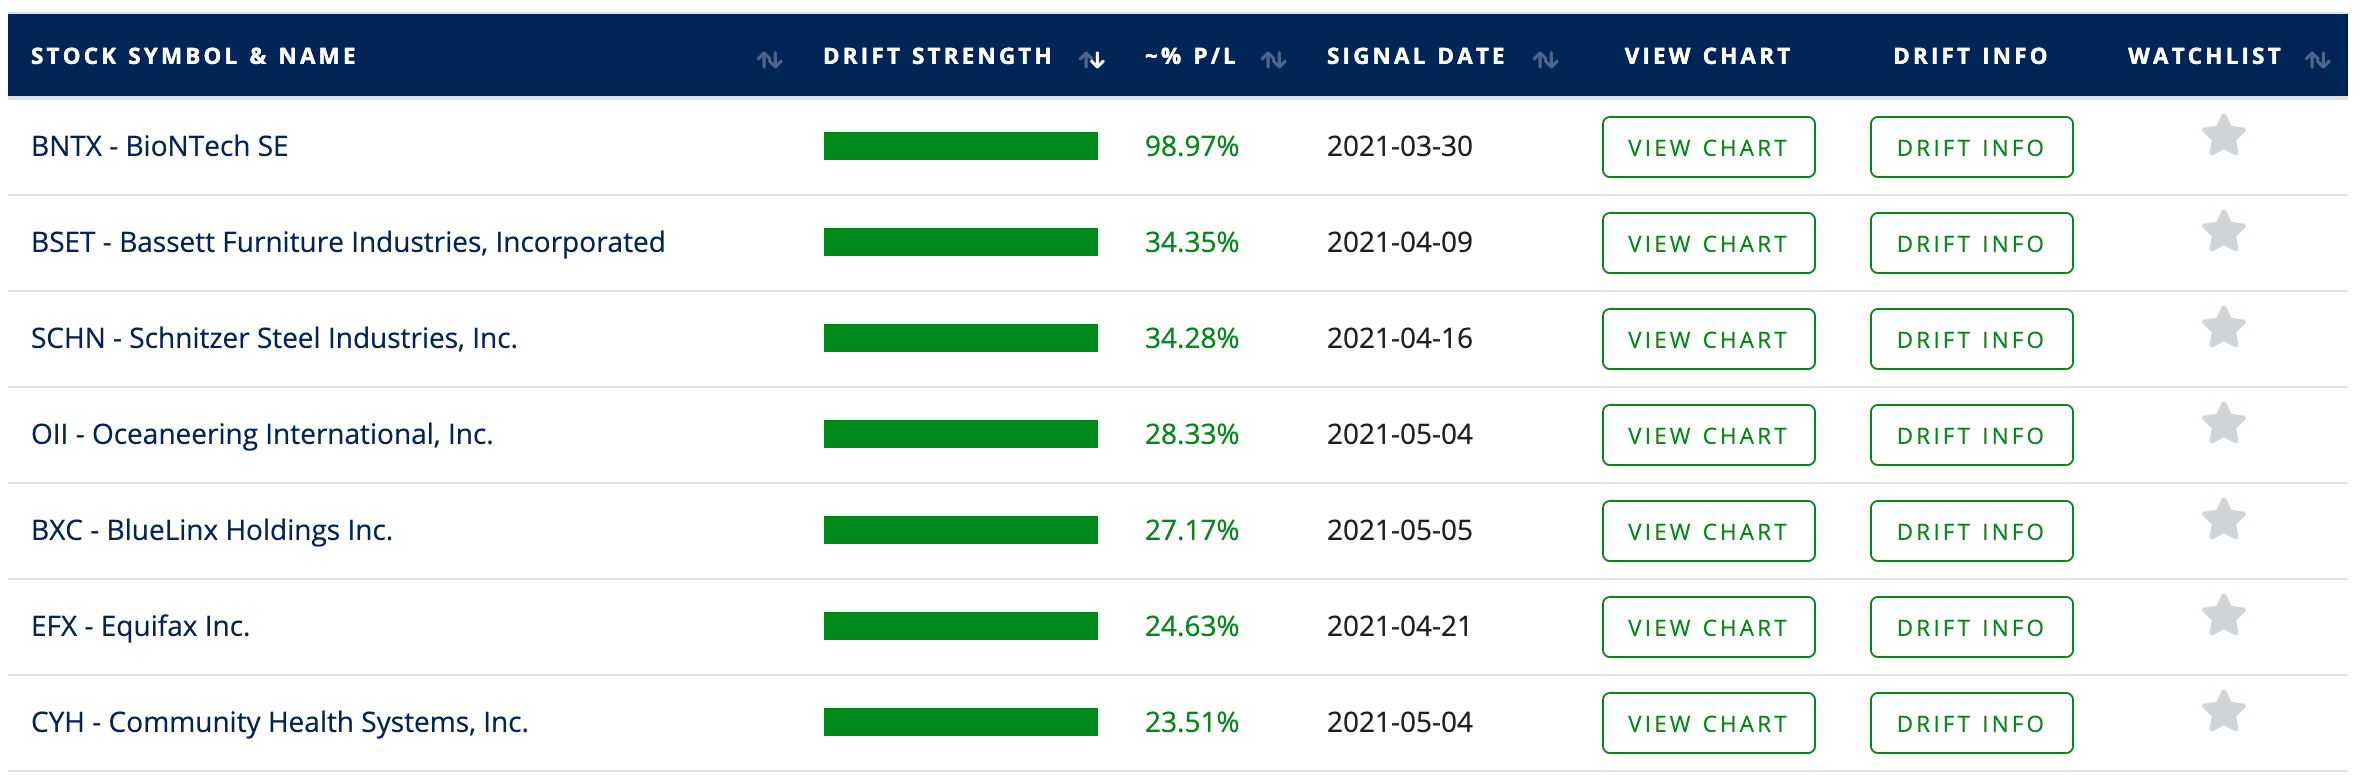
Task: Open drift info for Bassett Furniture
Action: pos(1971,243)
